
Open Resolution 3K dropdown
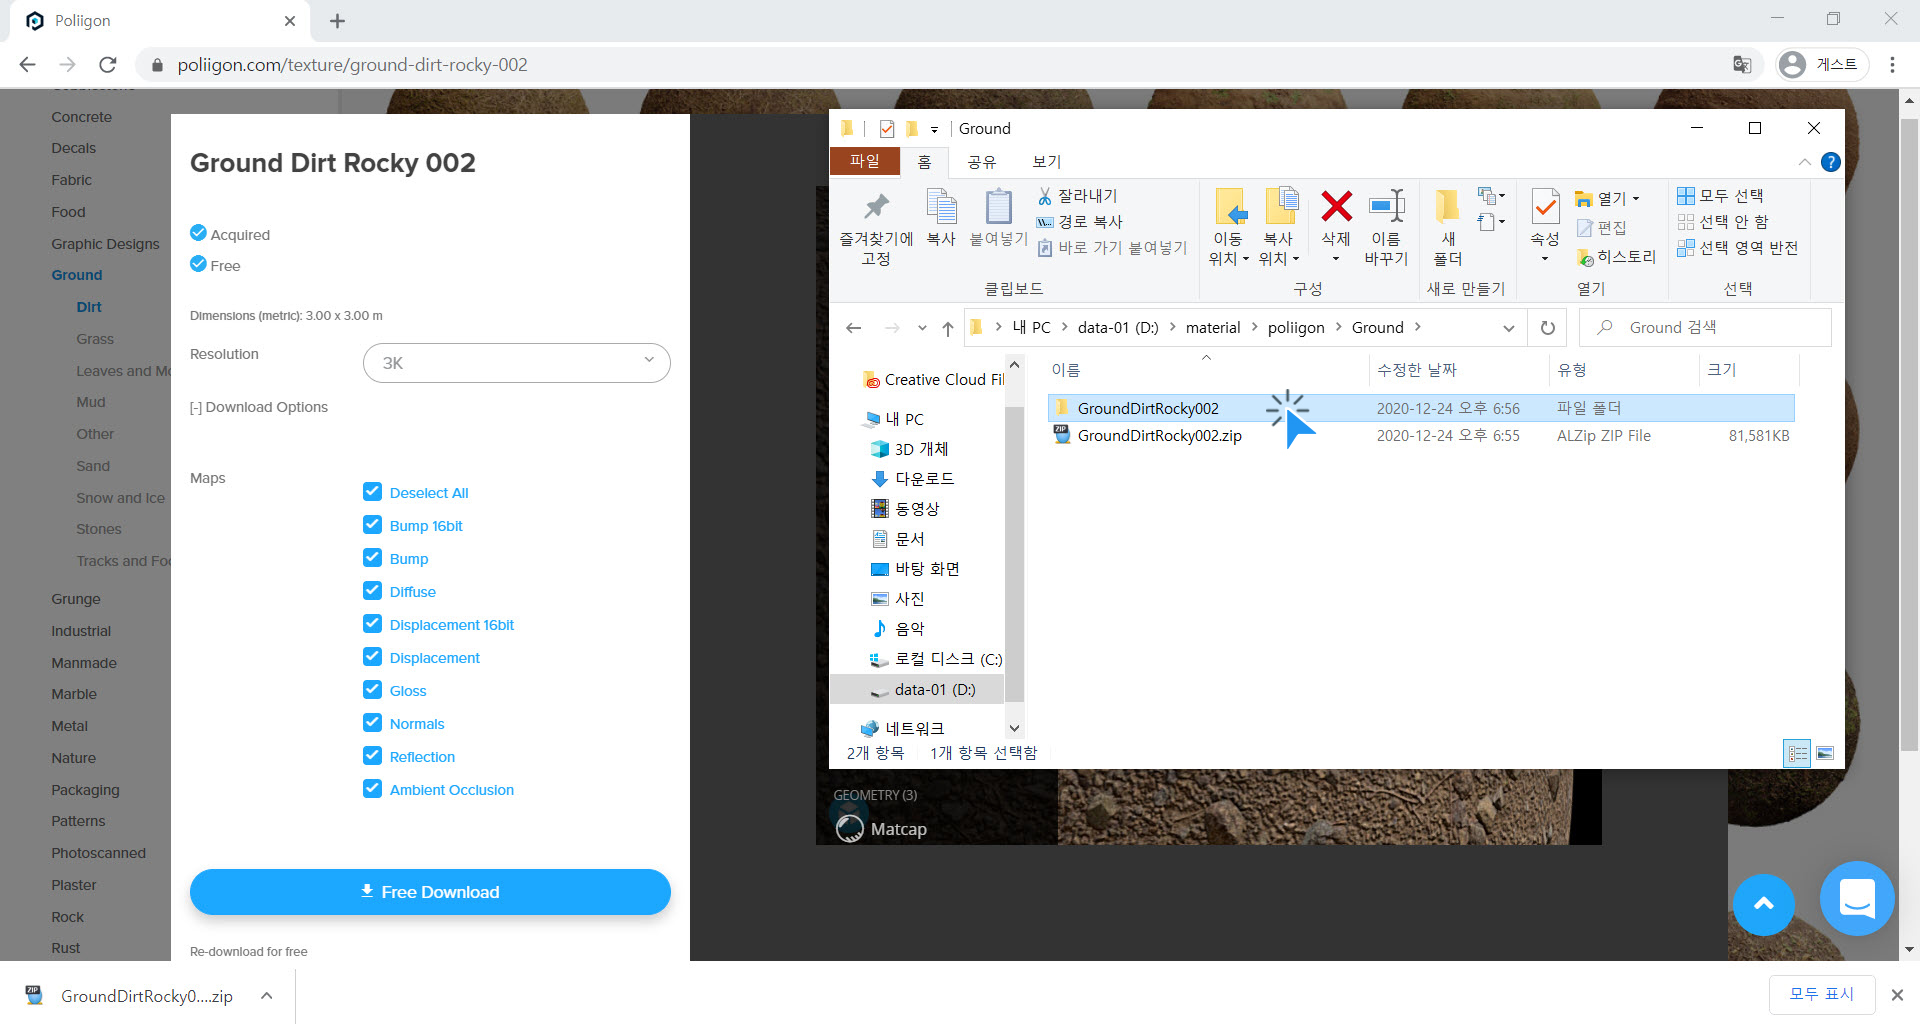(x=516, y=363)
